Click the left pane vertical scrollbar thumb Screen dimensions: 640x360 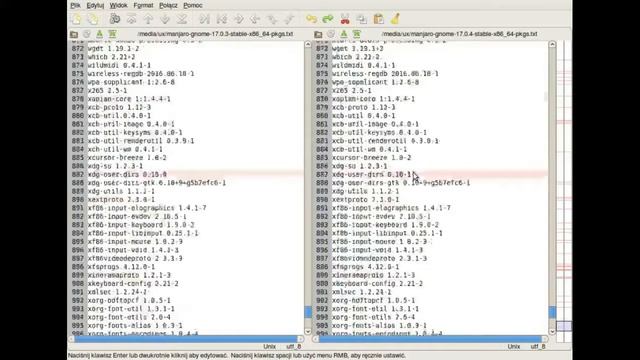tap(308, 312)
